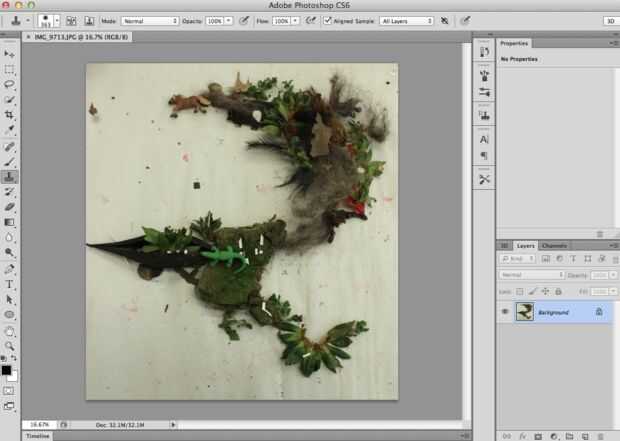The height and width of the screenshot is (441, 620).
Task: Change the screen mode icon
Action: click(9, 406)
